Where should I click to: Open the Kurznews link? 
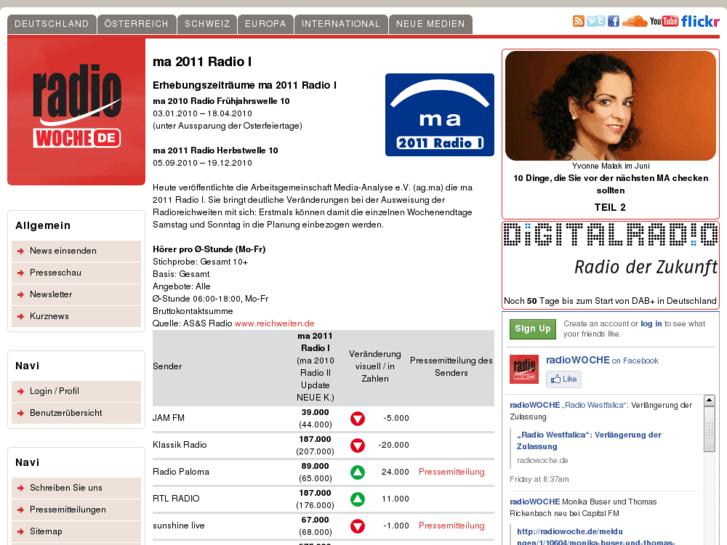[x=77, y=316]
